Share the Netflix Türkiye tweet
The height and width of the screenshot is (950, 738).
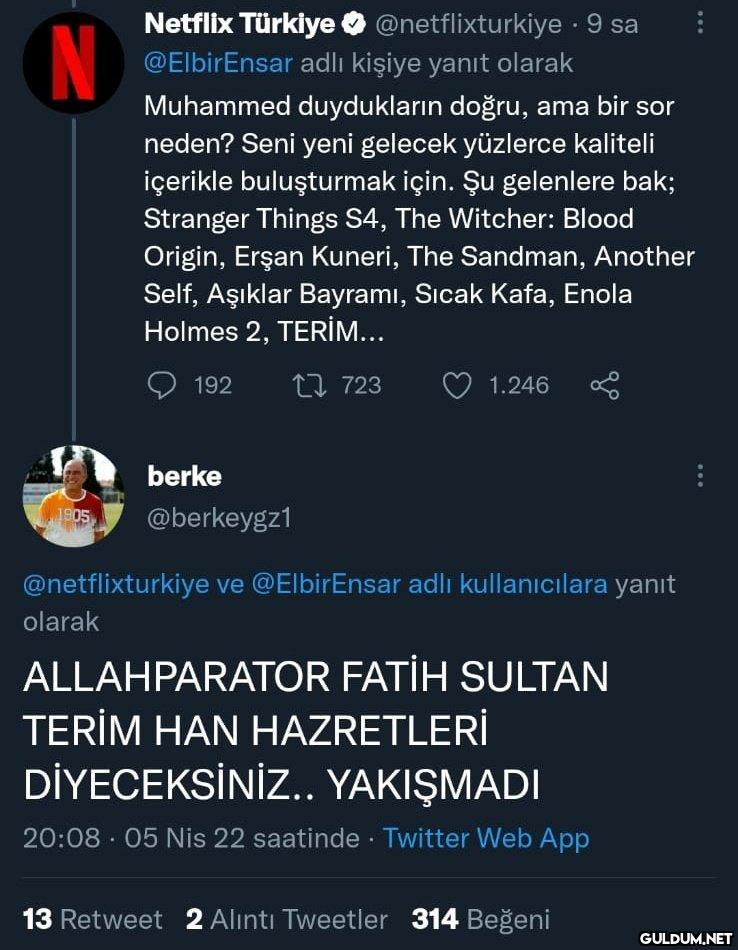[x=605, y=385]
